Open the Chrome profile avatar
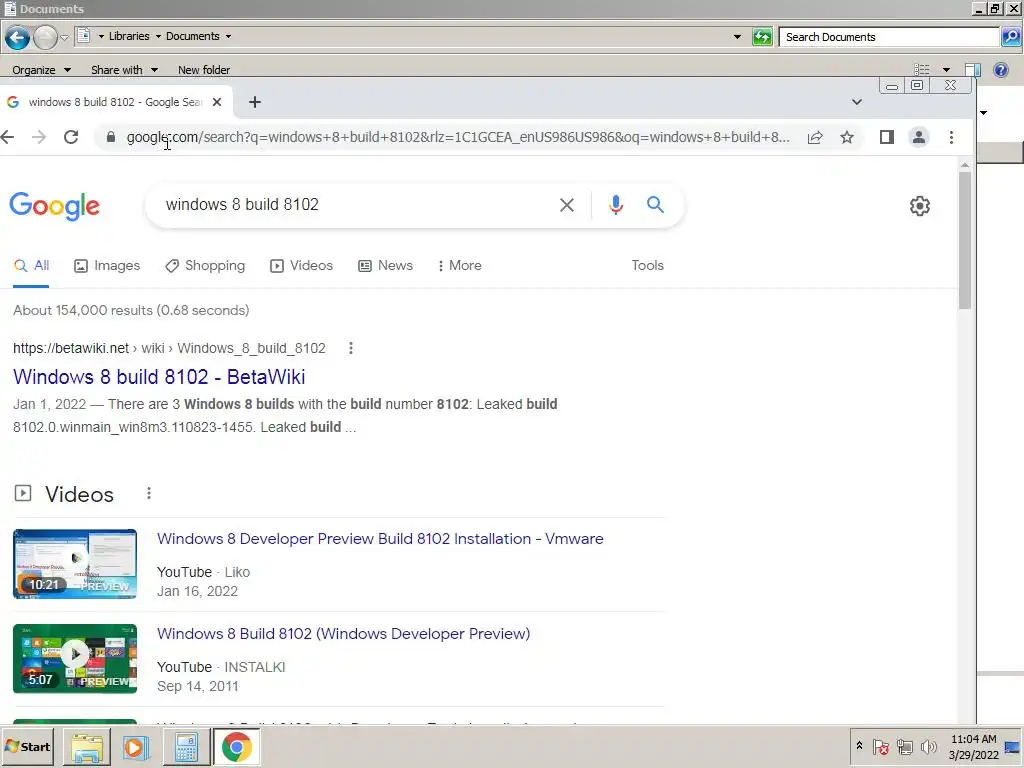The width and height of the screenshot is (1024, 768). tap(919, 137)
